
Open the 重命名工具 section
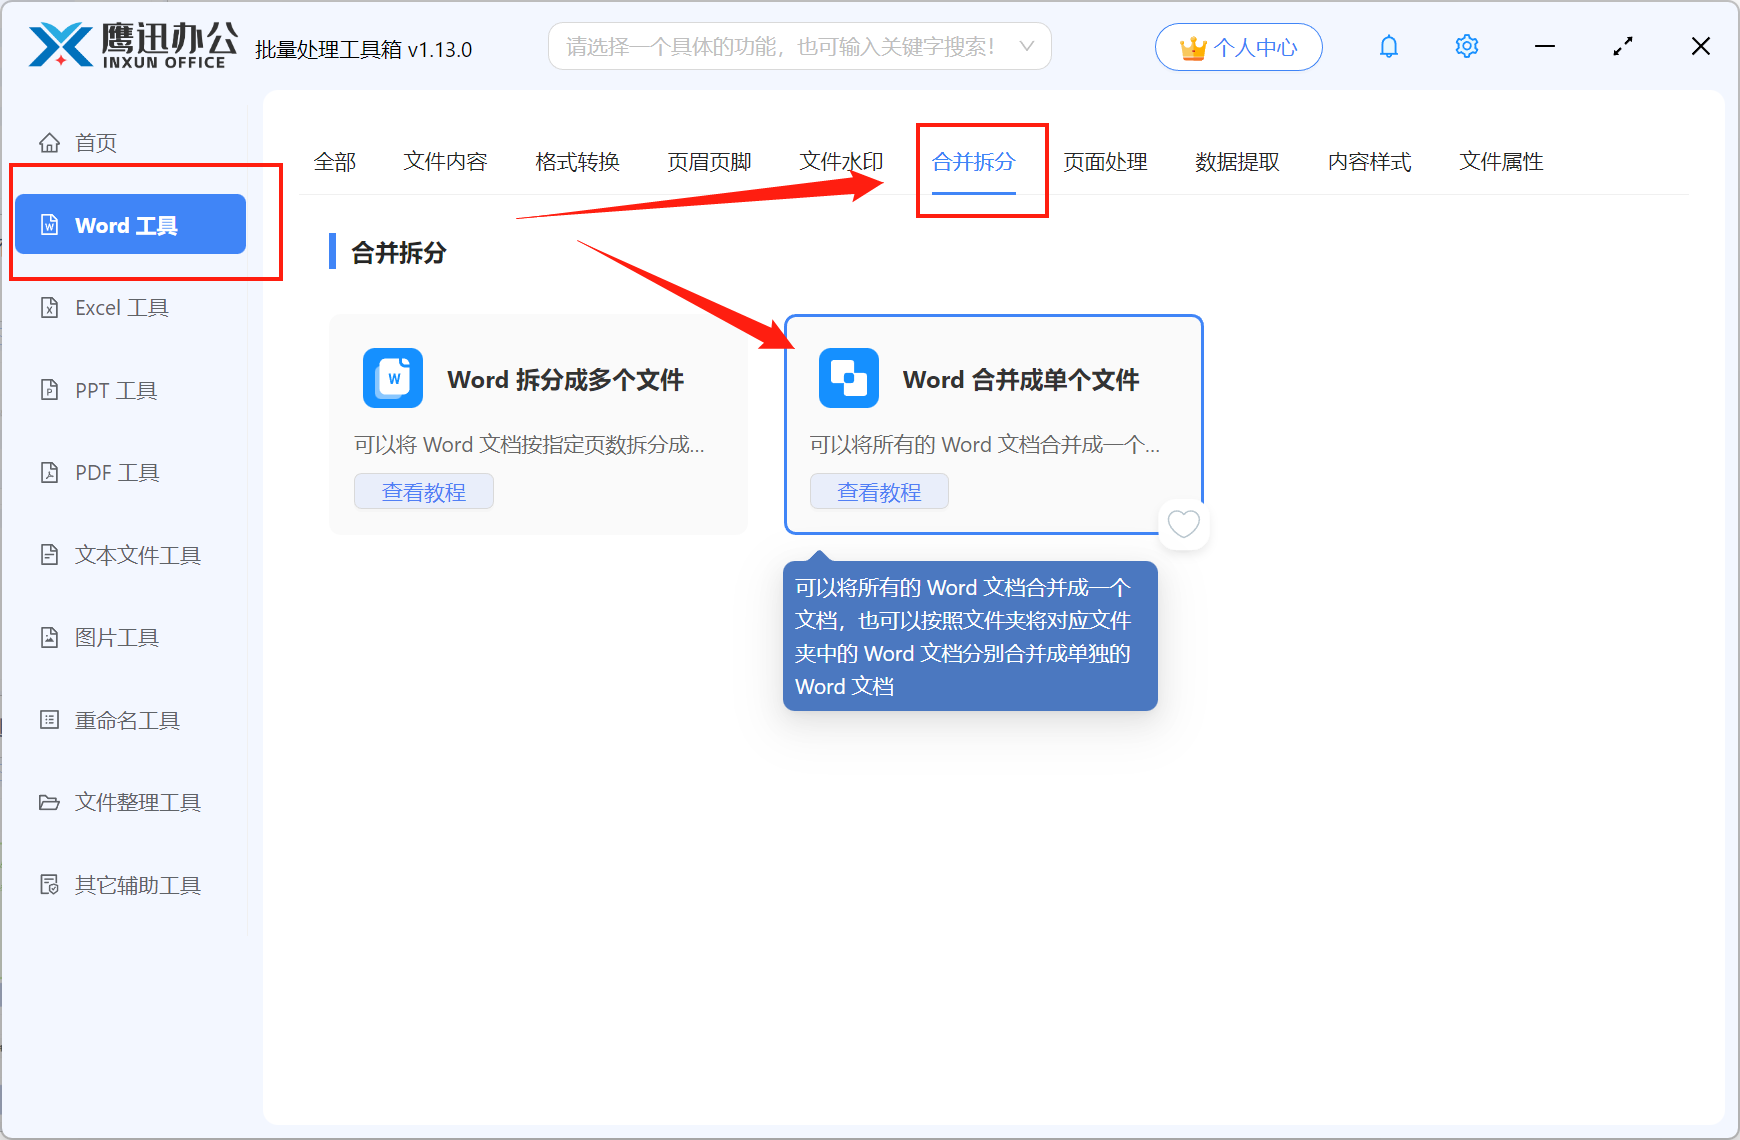click(126, 720)
